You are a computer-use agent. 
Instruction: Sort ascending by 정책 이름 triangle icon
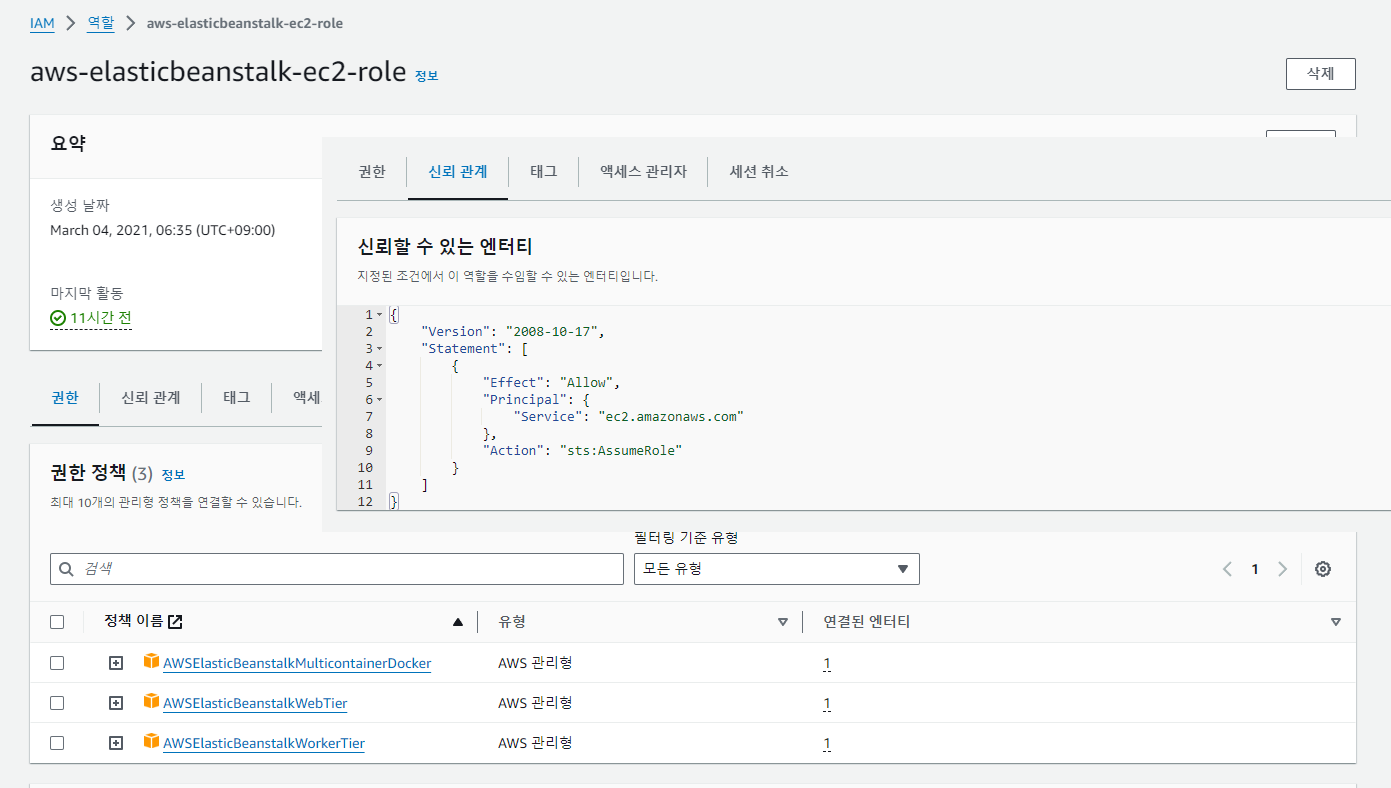(458, 622)
